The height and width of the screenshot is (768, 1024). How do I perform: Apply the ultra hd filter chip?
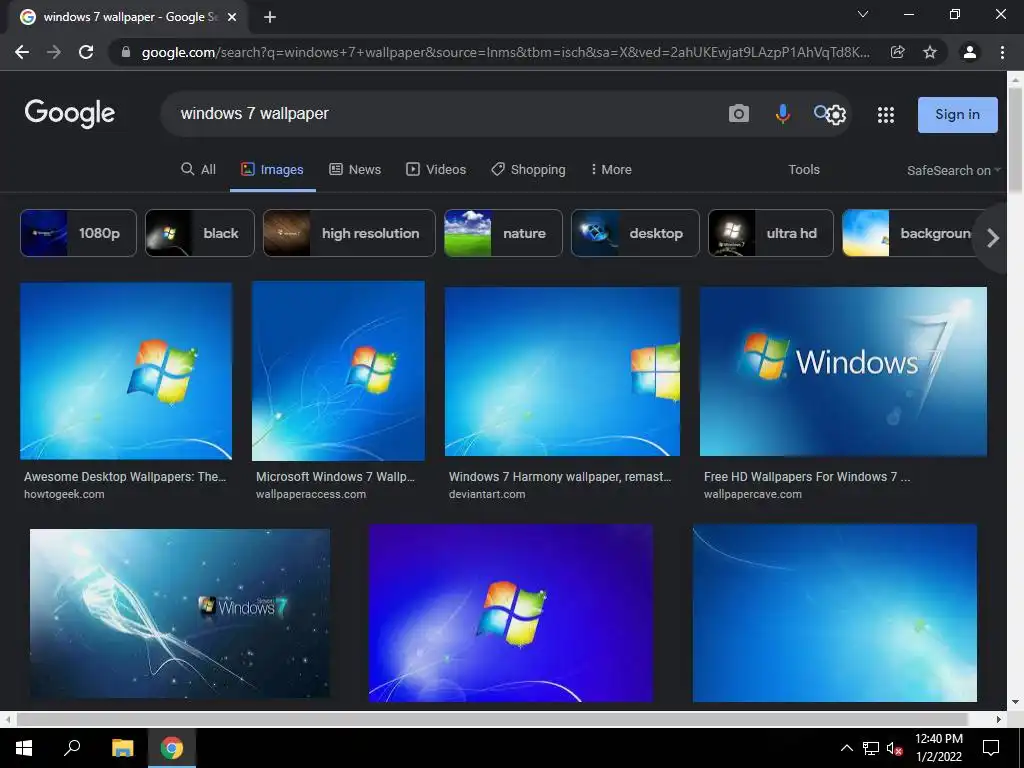[x=771, y=233]
